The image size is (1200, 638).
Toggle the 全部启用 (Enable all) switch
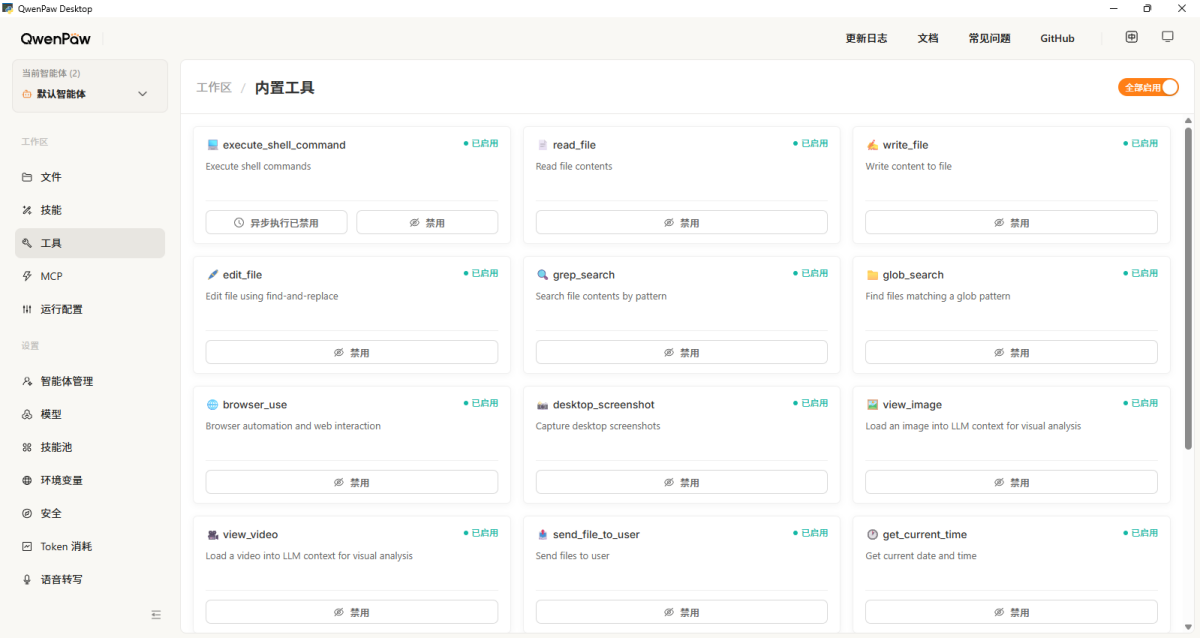(1148, 88)
